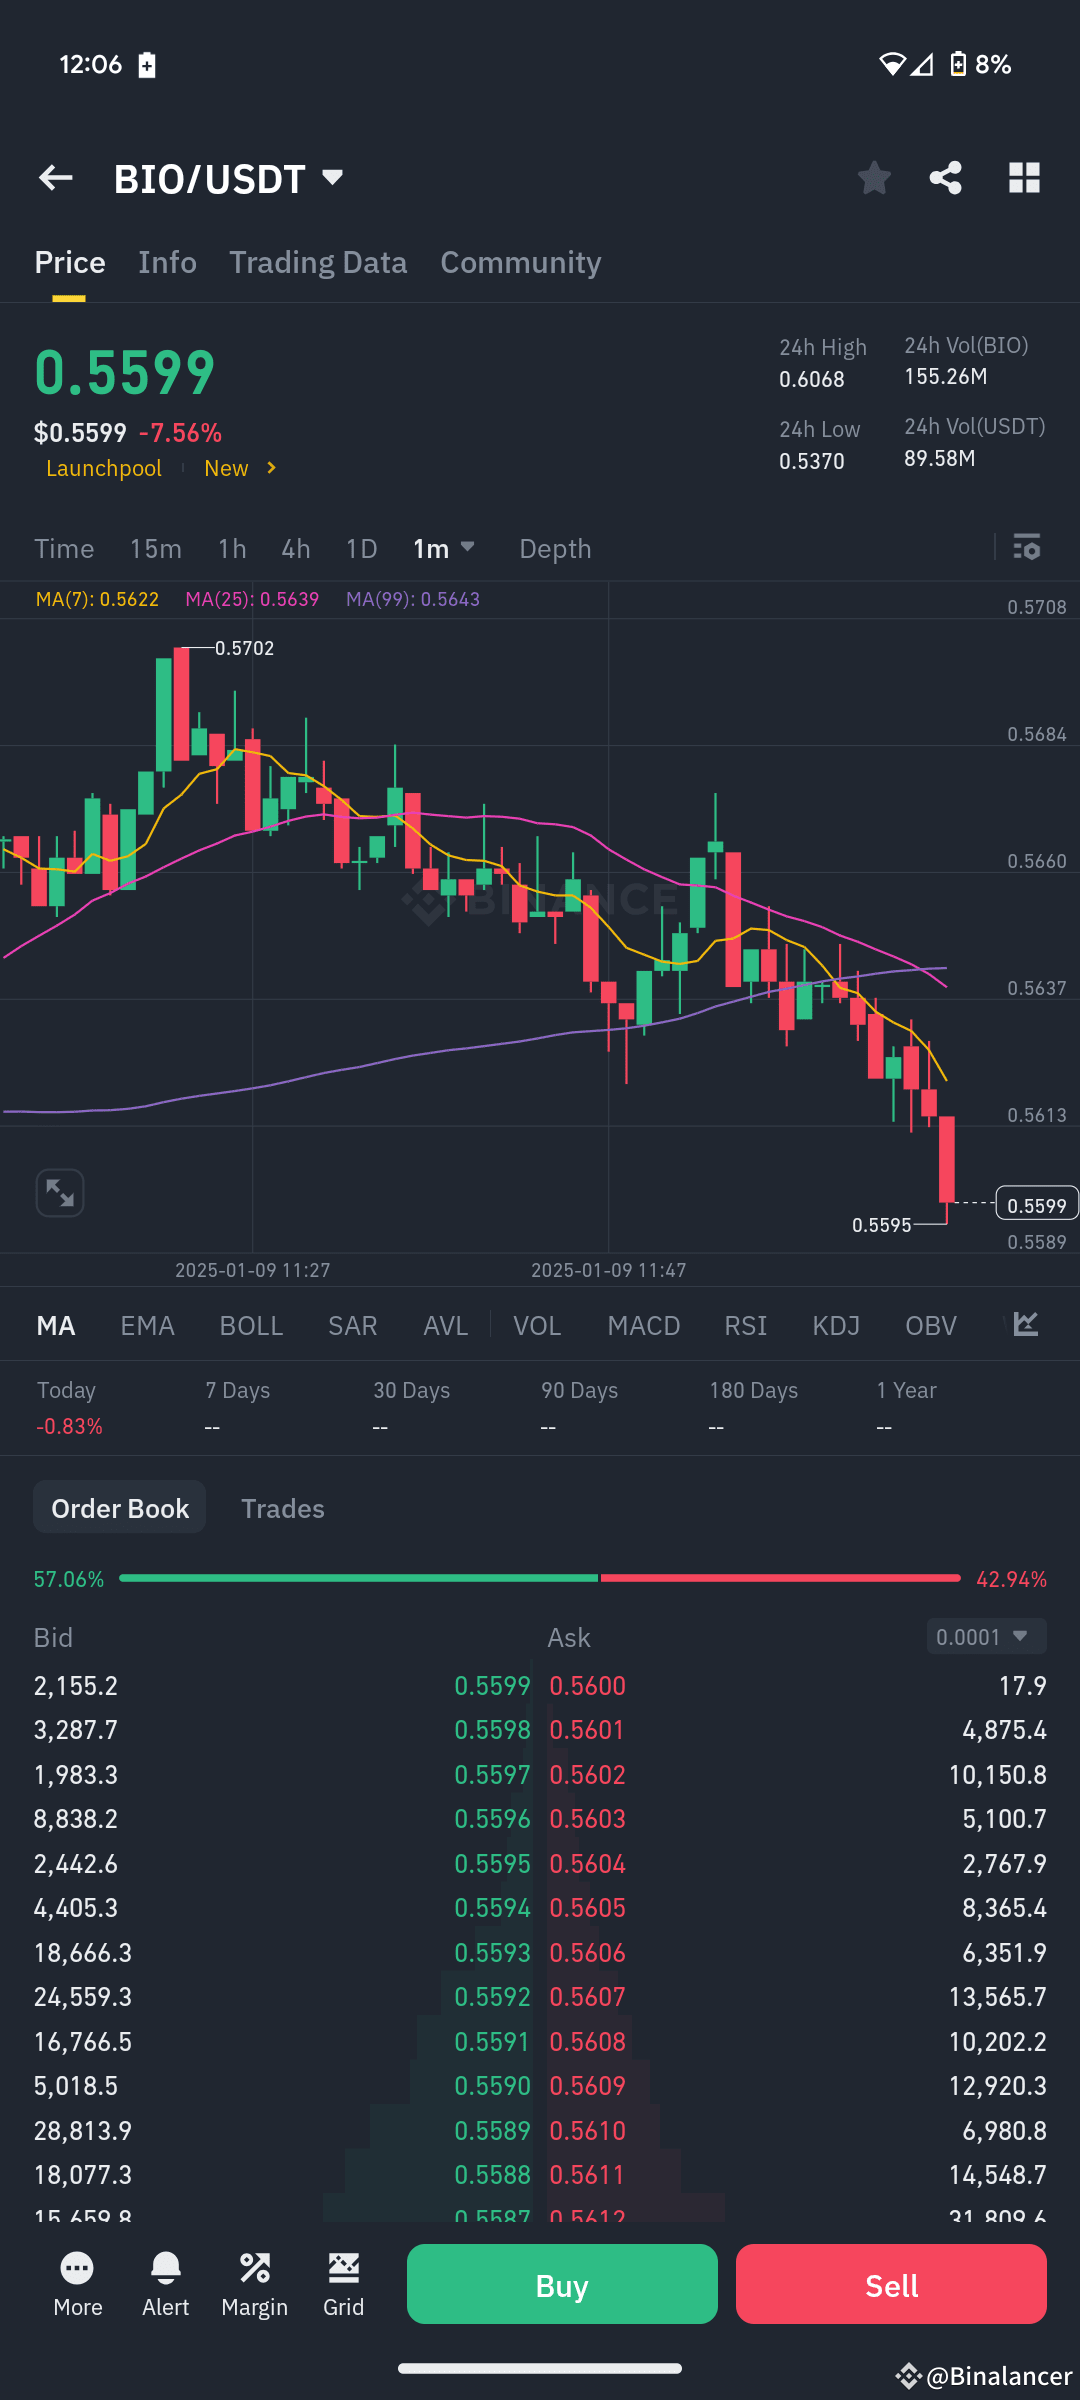Image resolution: width=1080 pixels, height=2400 pixels.
Task: Open the grid layout icon in the header
Action: point(1024,178)
